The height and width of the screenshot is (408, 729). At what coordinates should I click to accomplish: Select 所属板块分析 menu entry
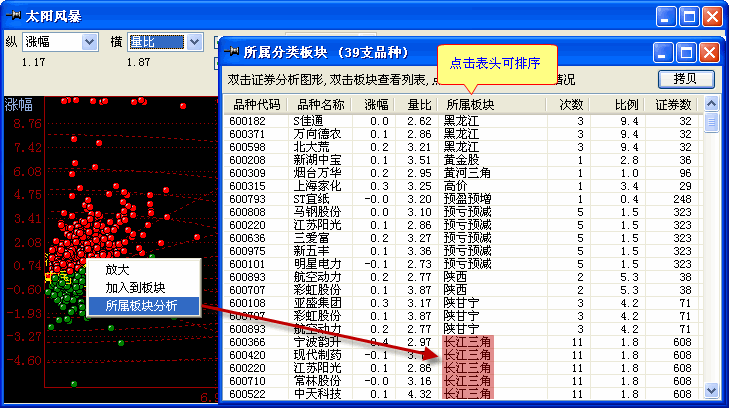[x=140, y=306]
